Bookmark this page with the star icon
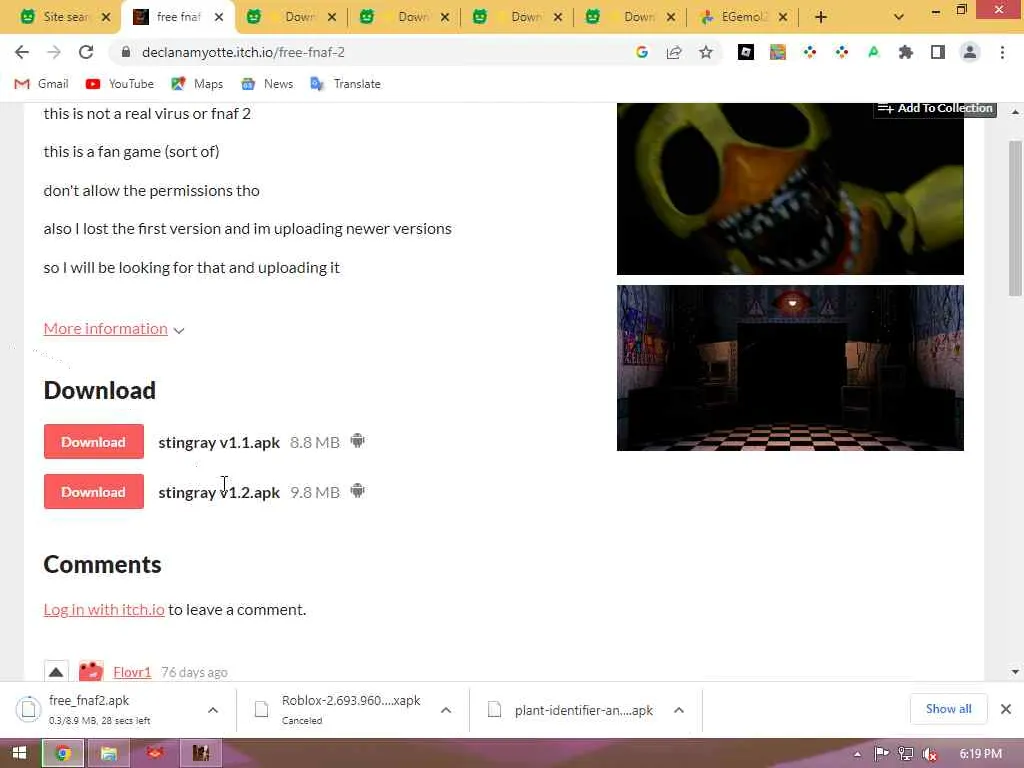The height and width of the screenshot is (768, 1024). 706,52
